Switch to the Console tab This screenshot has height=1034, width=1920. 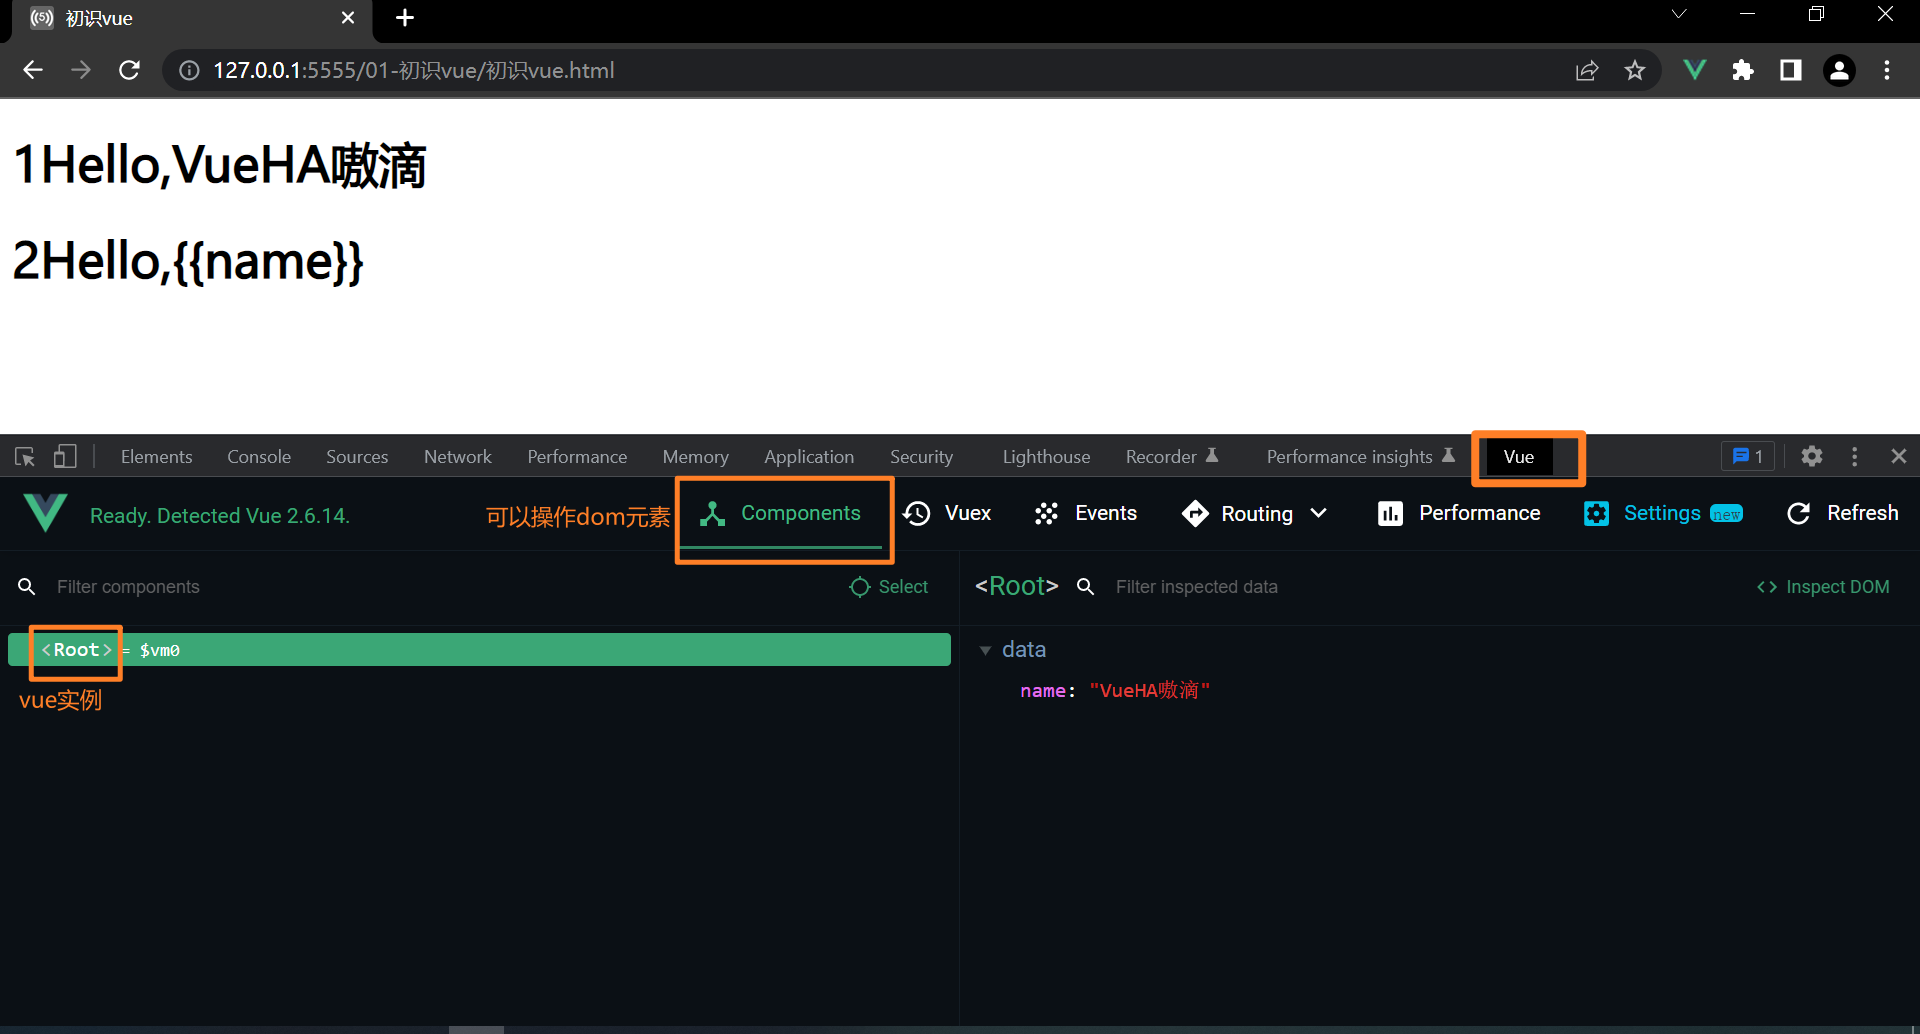tap(259, 457)
